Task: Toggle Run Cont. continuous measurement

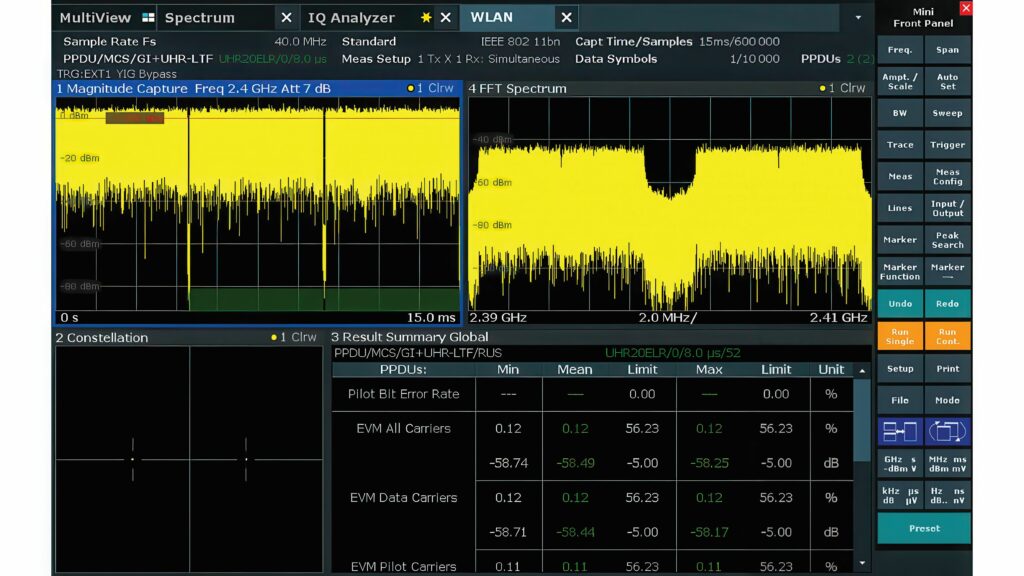Action: [947, 336]
